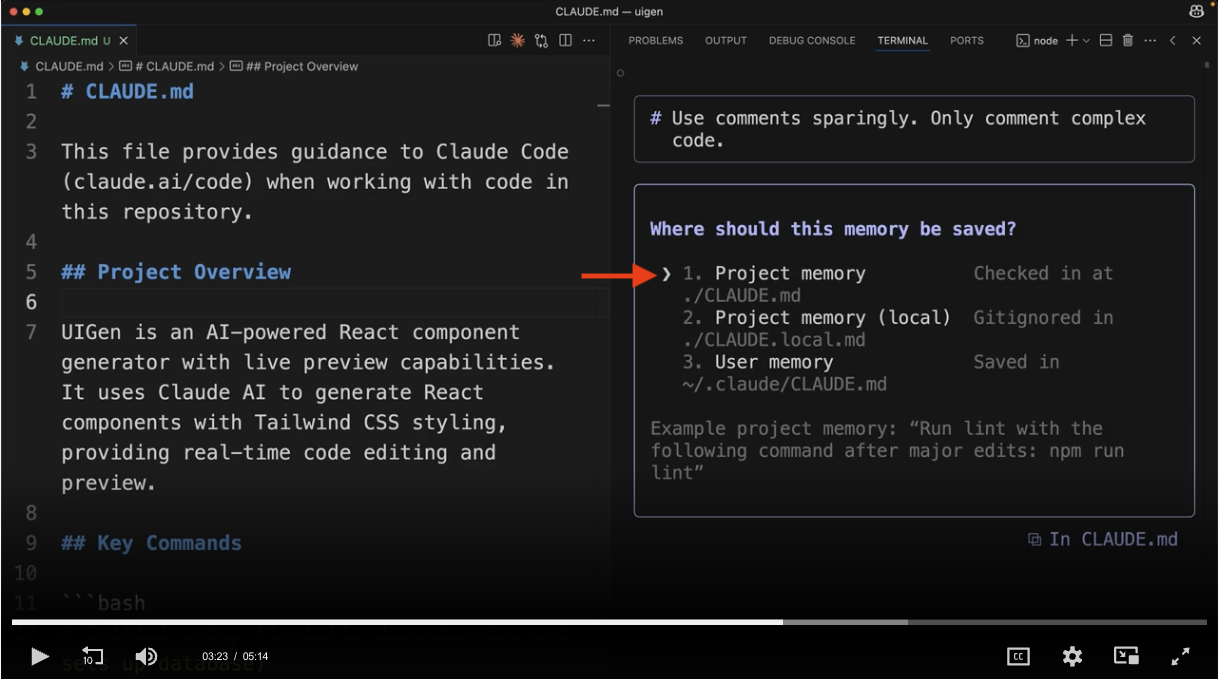Open the new terminal profile dropdown arrow

(1086, 41)
